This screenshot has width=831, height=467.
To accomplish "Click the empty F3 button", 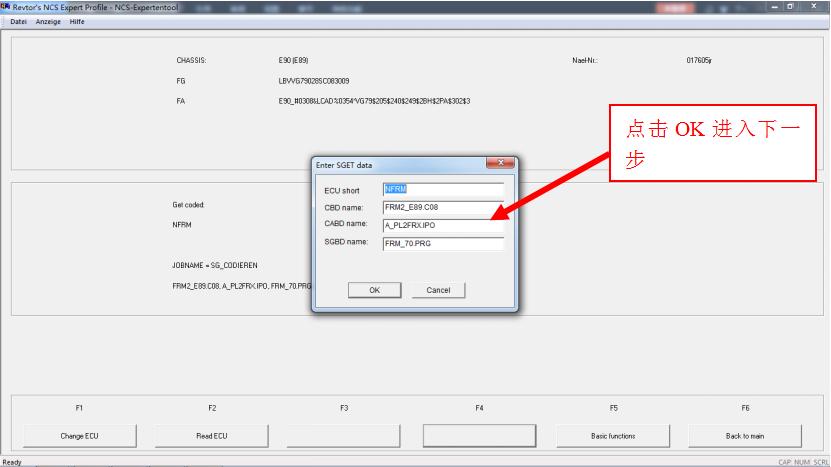I will coord(343,436).
